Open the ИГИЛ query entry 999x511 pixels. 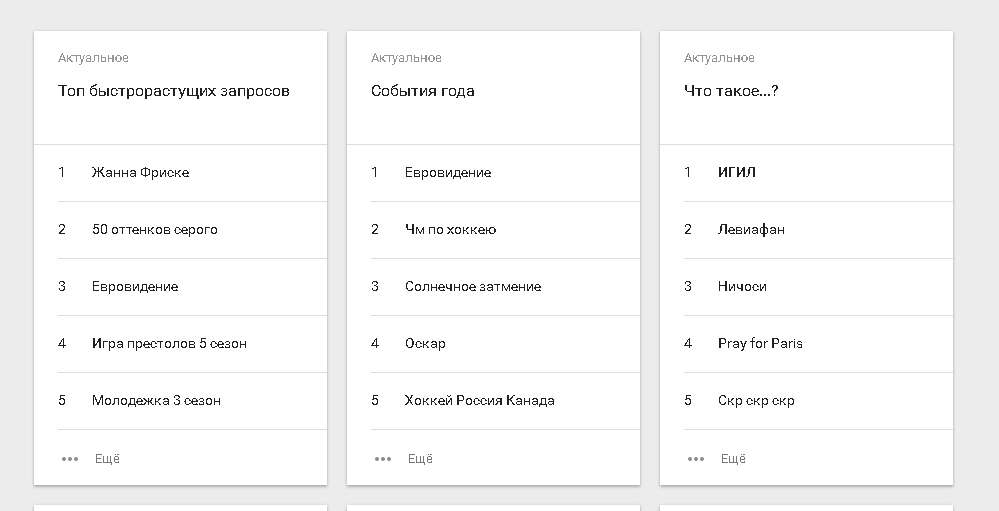pos(737,172)
